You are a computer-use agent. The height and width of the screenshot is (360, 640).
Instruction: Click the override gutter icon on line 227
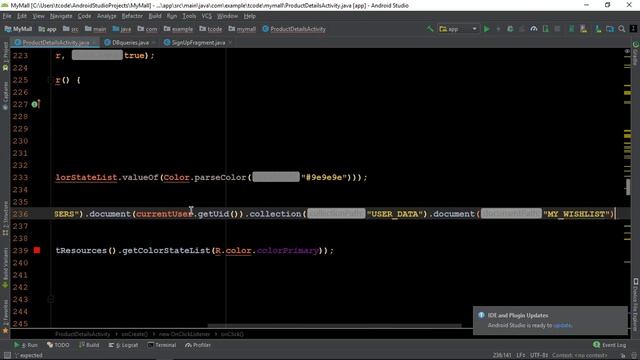click(36, 104)
